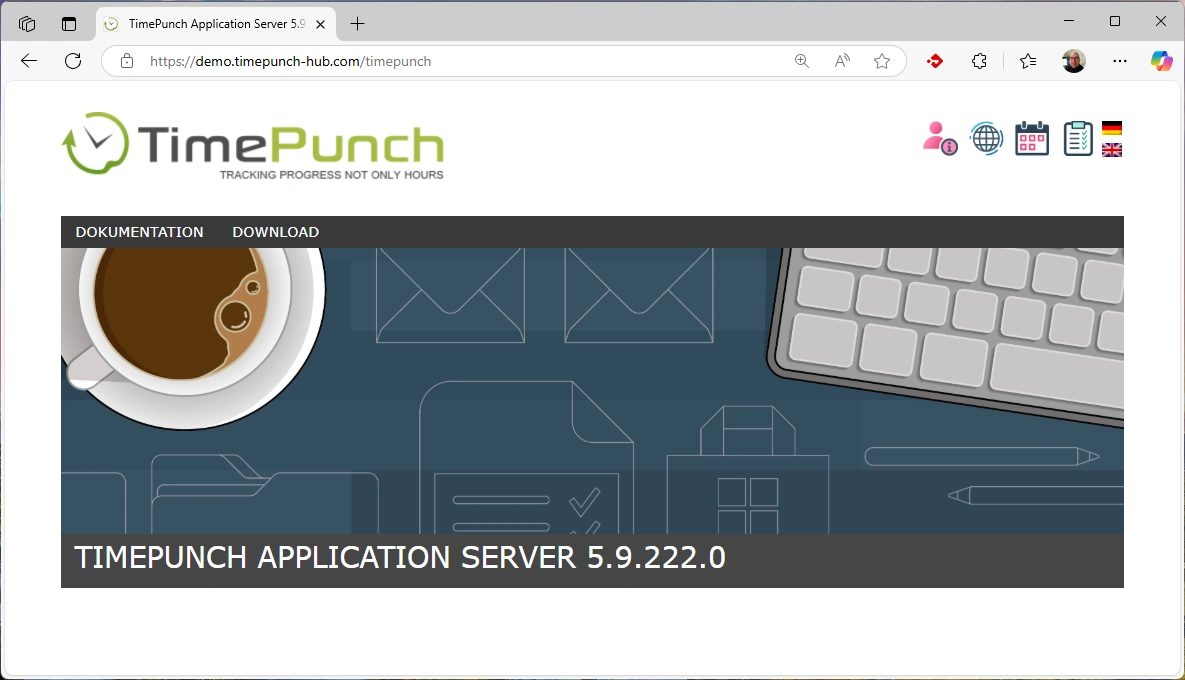Click the zoom magnifier in address bar

coord(802,61)
